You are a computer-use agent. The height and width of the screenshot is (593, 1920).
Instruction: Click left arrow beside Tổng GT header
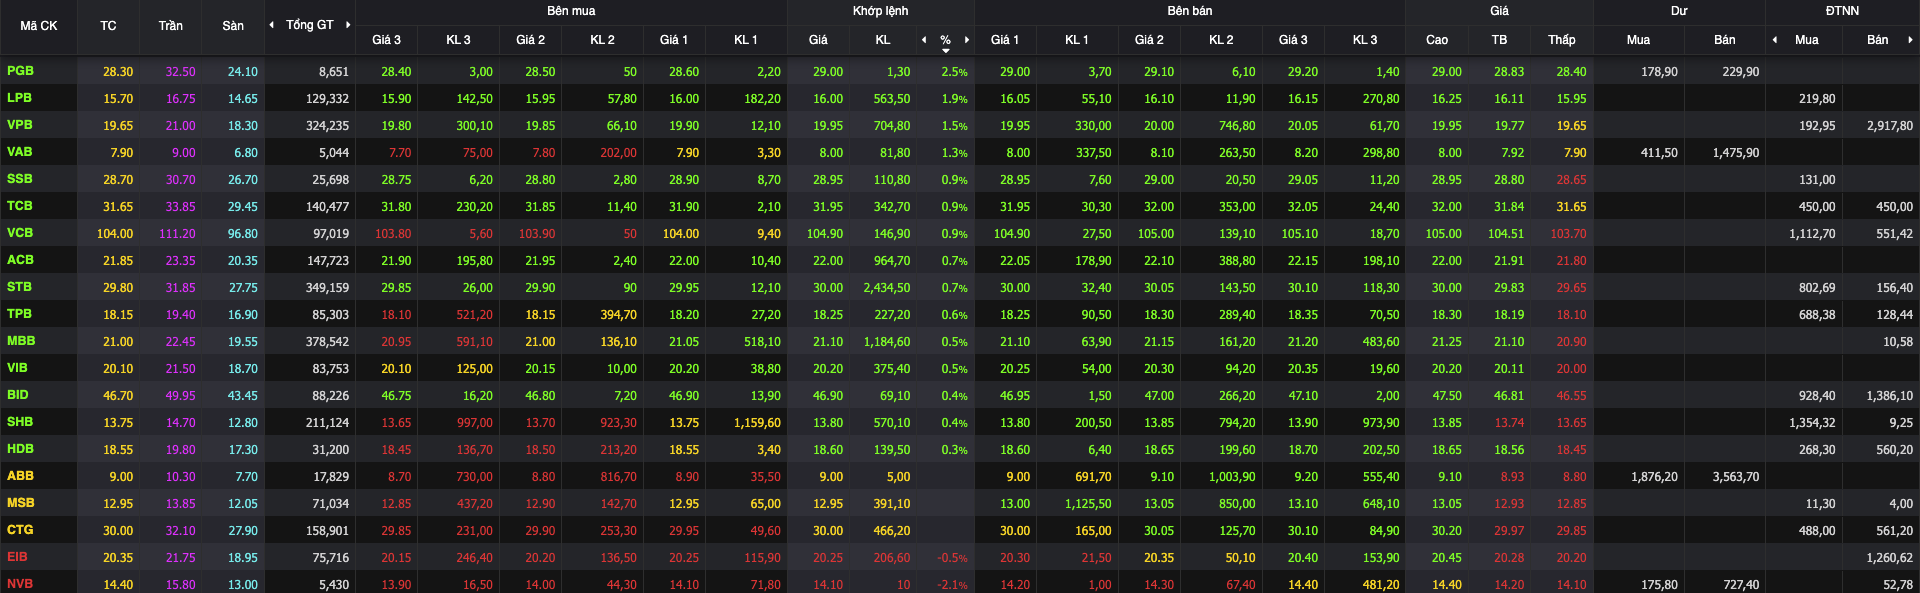point(272,25)
